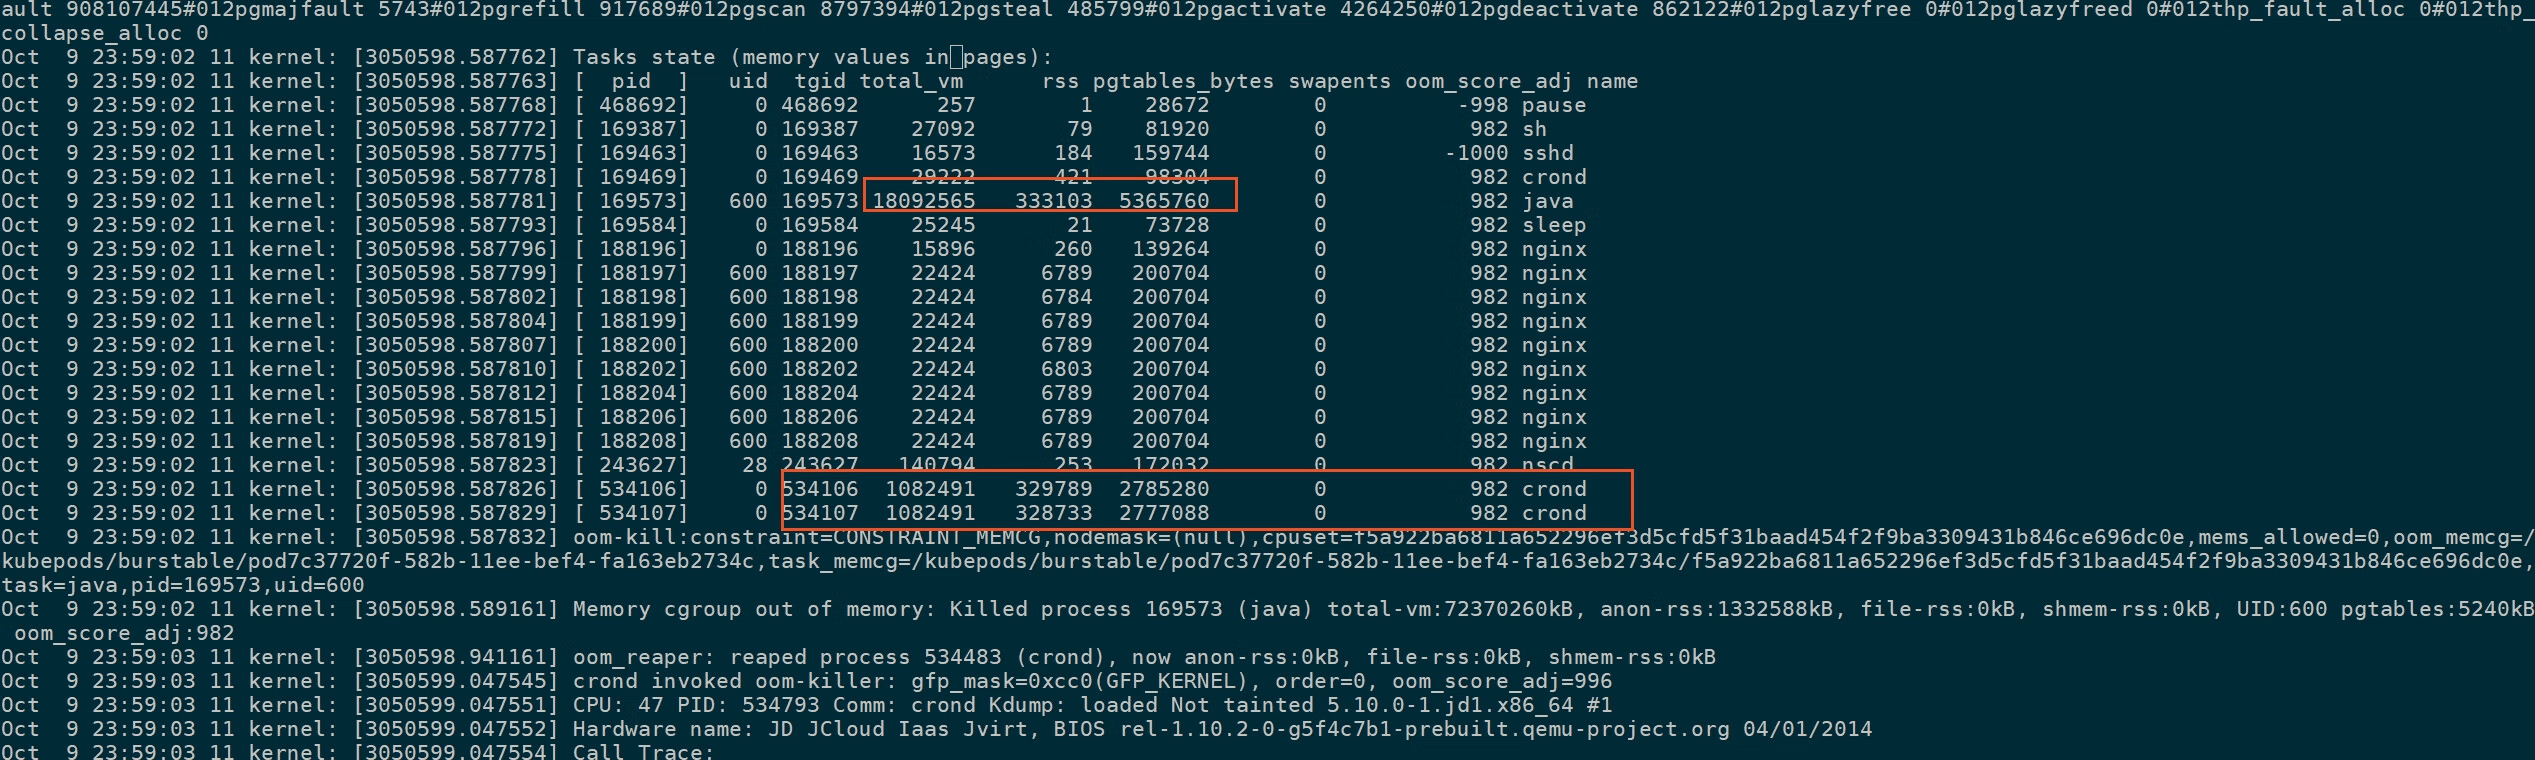
Task: Select the process name 'nscd'
Action: pos(1547,465)
